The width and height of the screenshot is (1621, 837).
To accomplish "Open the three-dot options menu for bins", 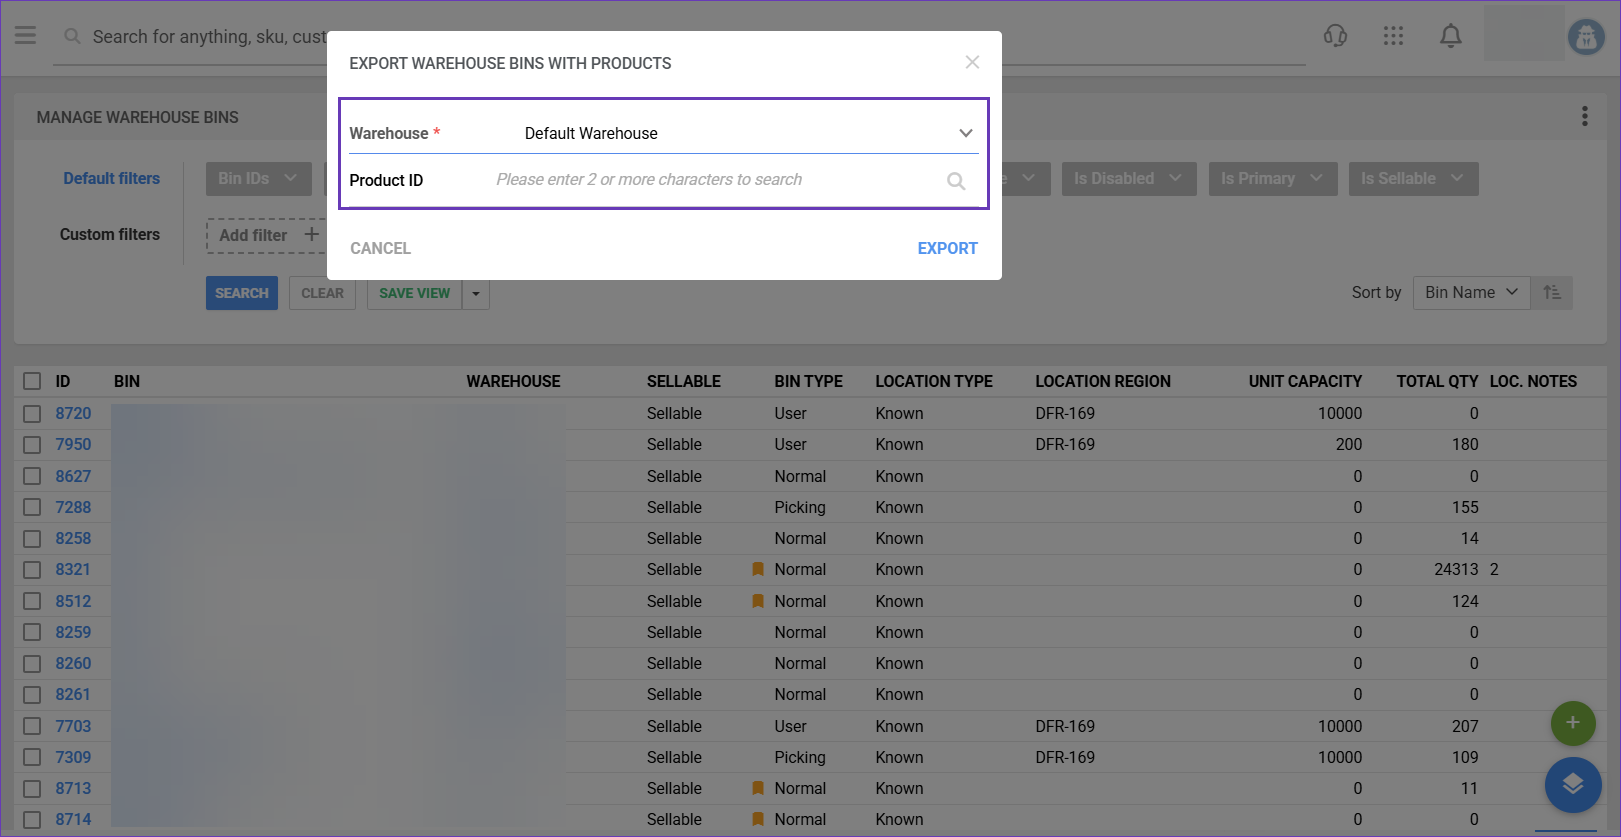I will [x=1584, y=117].
